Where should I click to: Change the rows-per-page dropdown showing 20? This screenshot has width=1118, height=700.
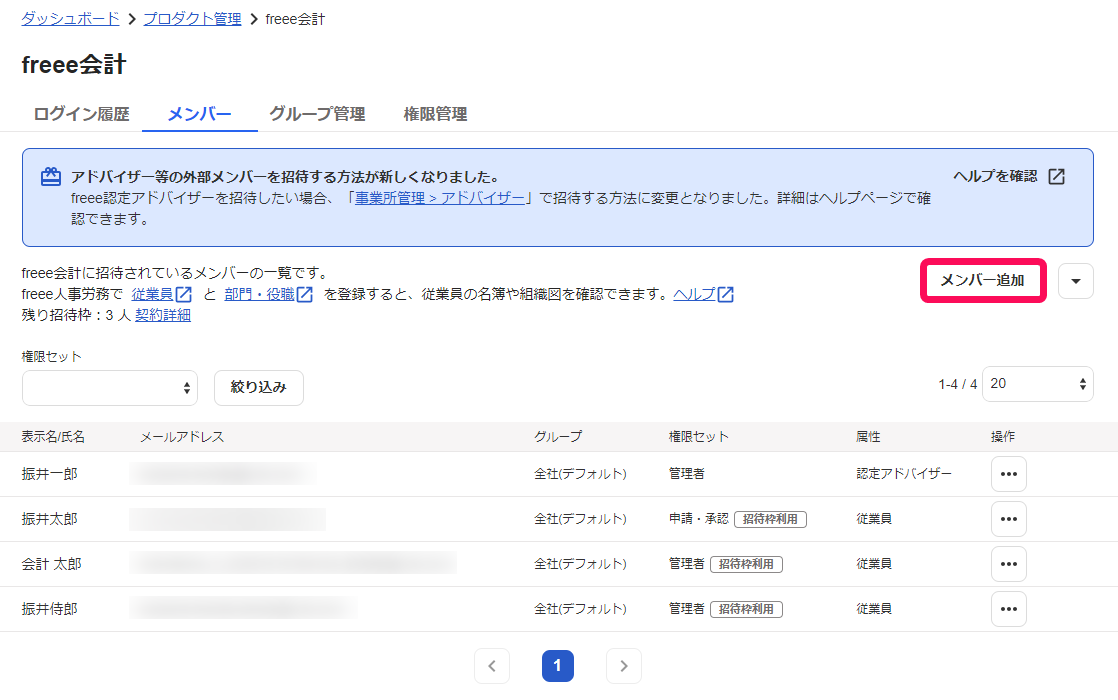pos(1037,384)
